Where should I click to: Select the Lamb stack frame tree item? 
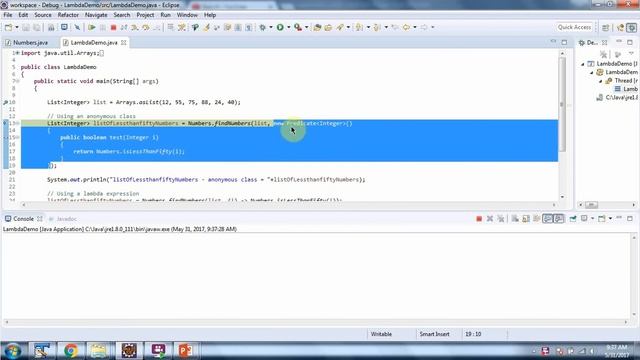[x=627, y=89]
